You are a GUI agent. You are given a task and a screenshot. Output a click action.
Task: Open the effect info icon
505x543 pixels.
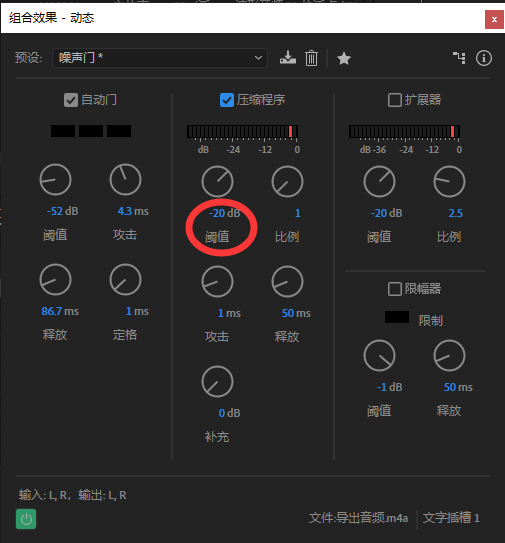tap(484, 58)
